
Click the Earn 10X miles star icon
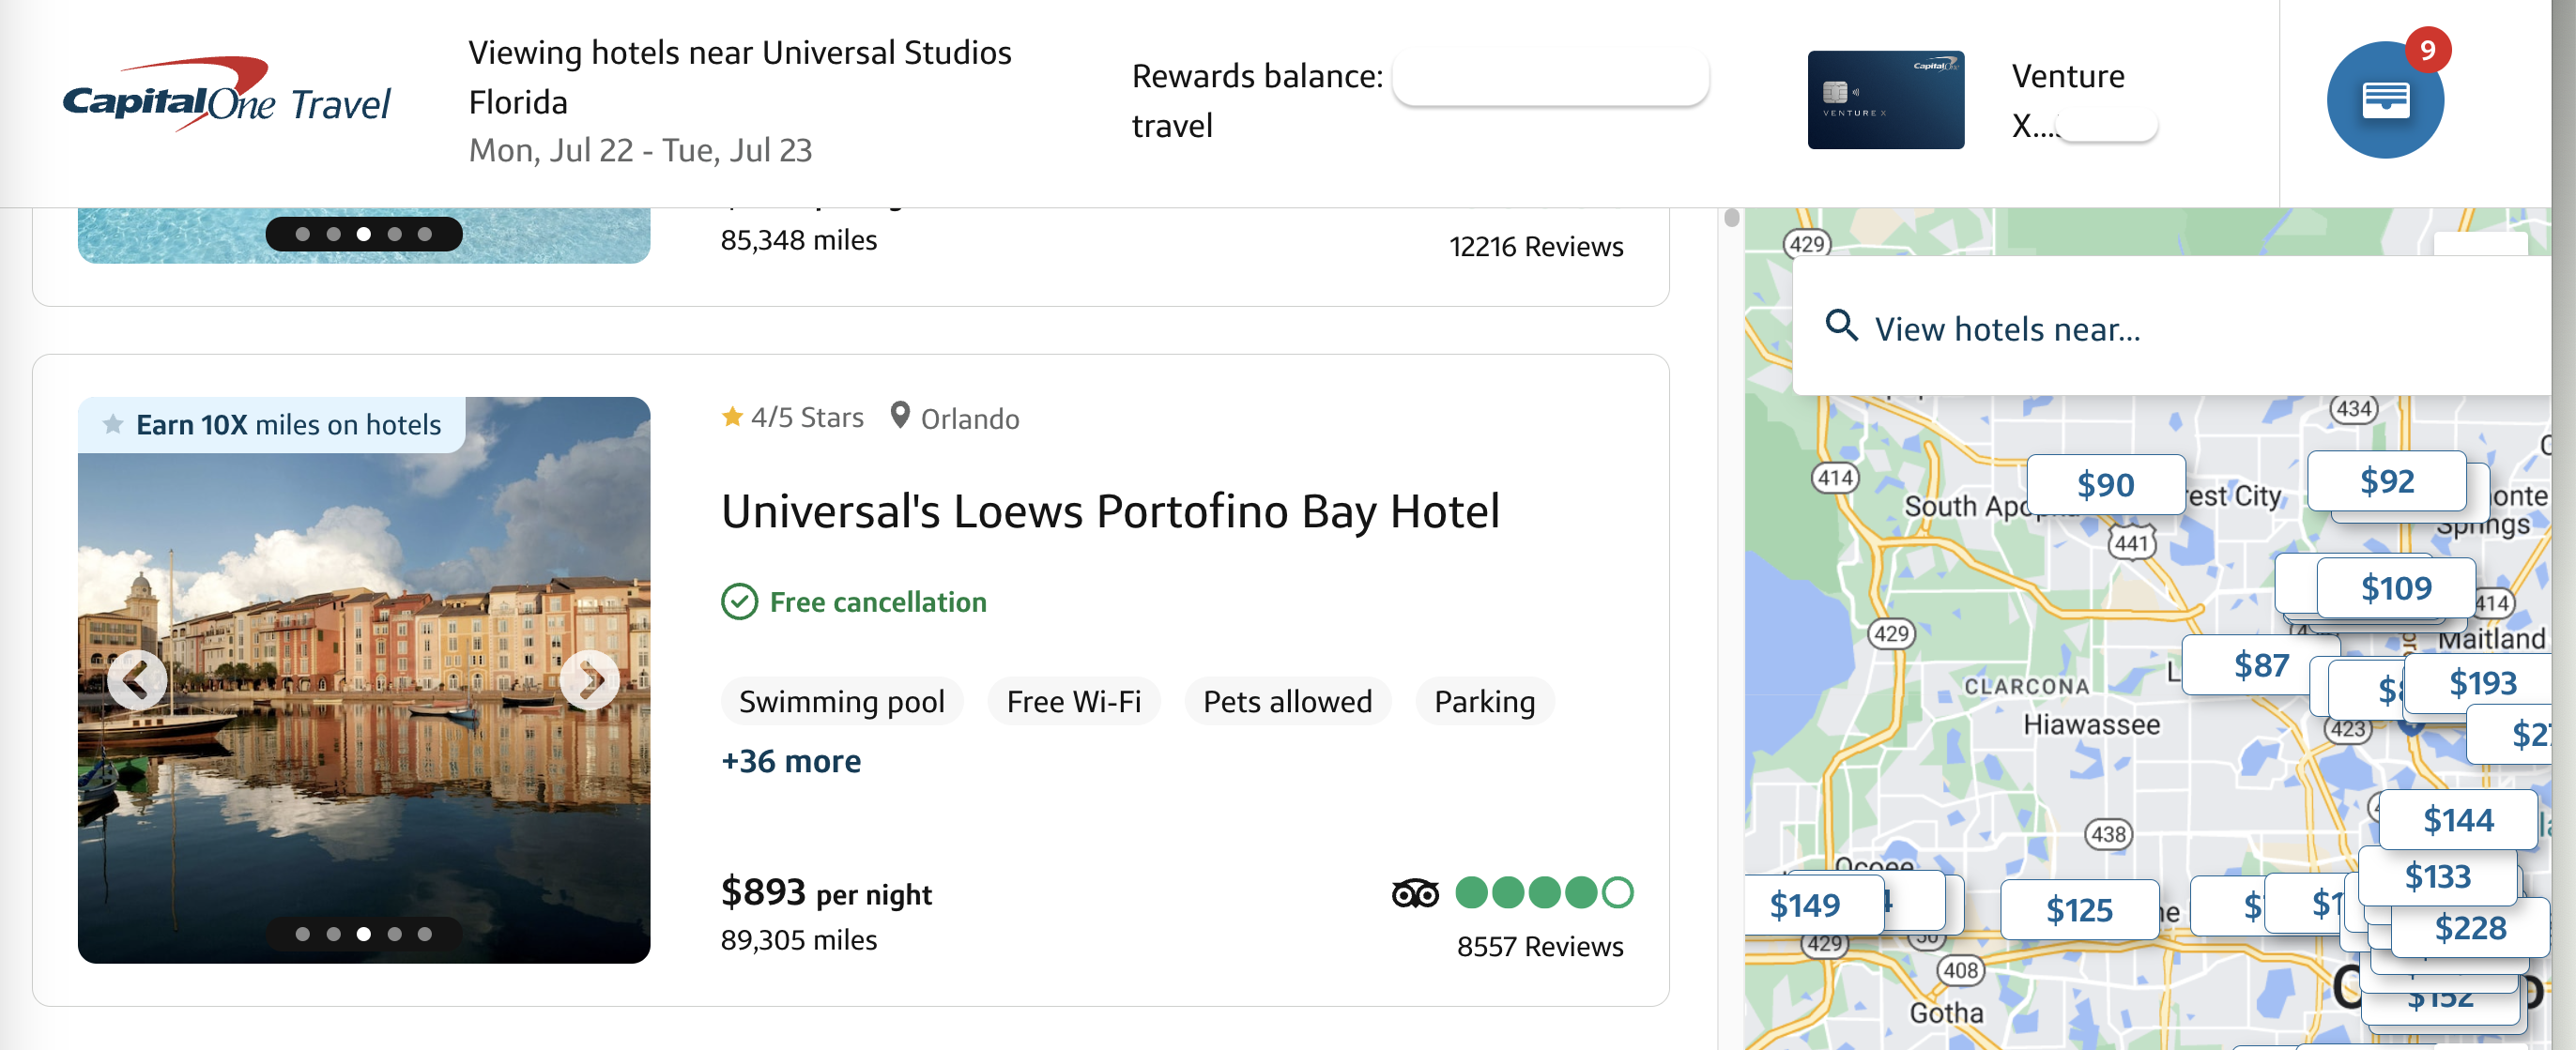pos(113,424)
